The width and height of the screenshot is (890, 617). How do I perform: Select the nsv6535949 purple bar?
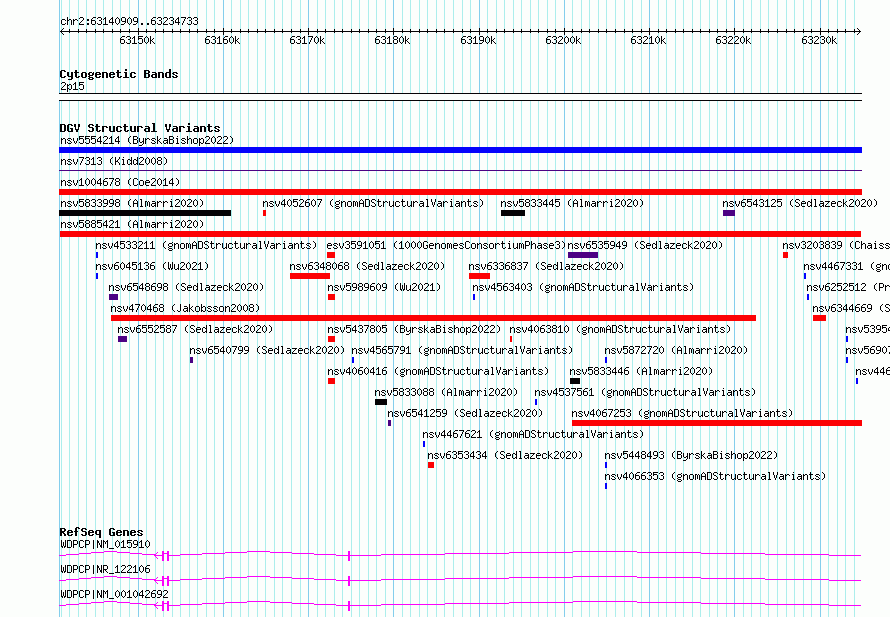click(583, 255)
